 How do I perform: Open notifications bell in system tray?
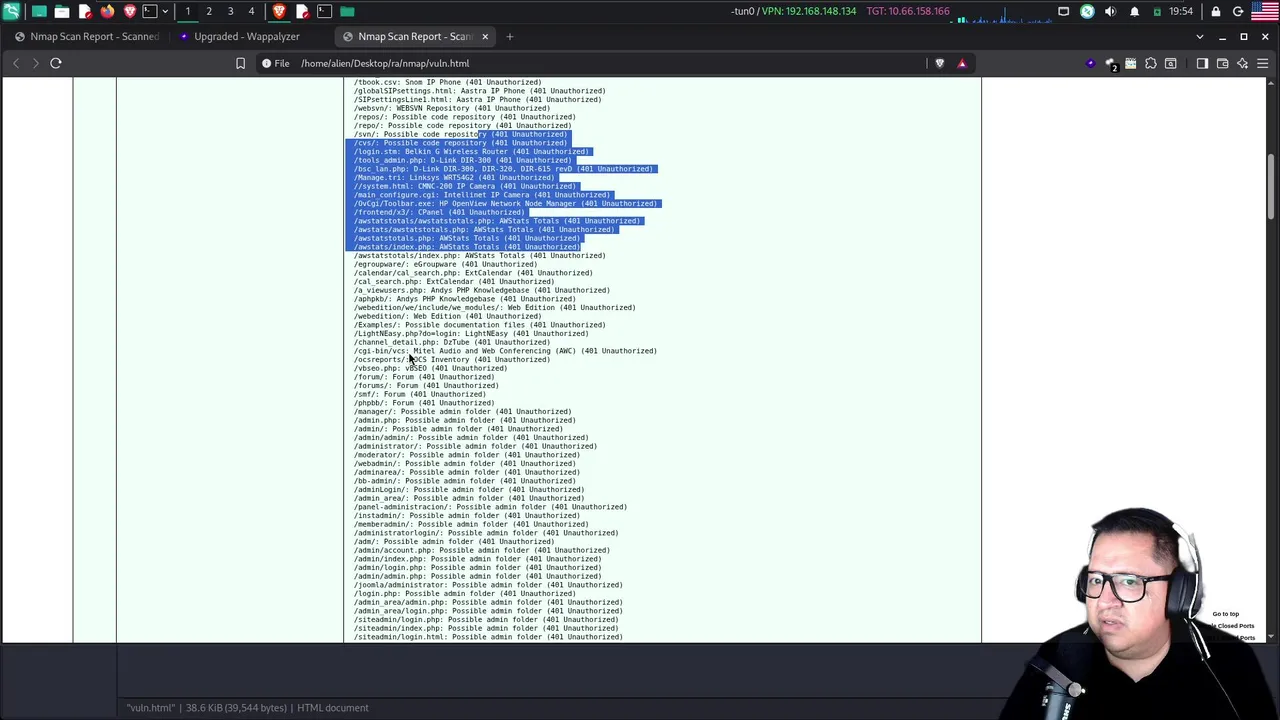click(1134, 11)
